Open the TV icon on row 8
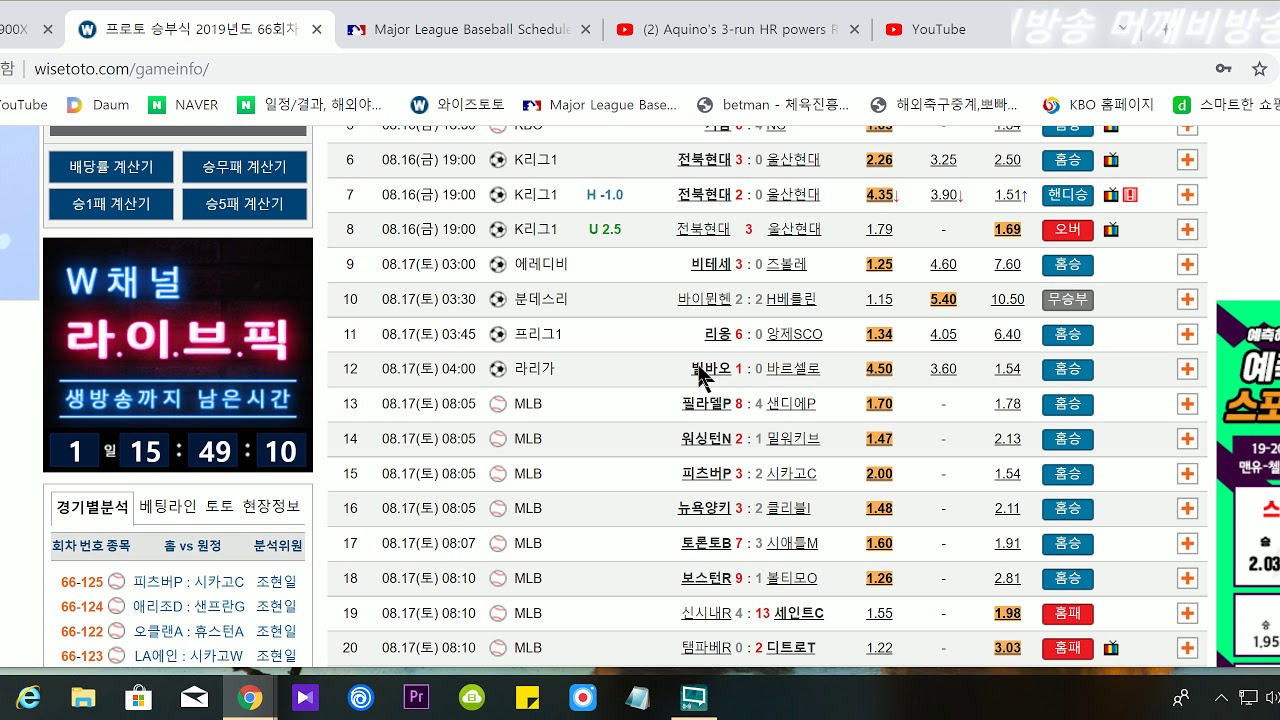 (1111, 230)
